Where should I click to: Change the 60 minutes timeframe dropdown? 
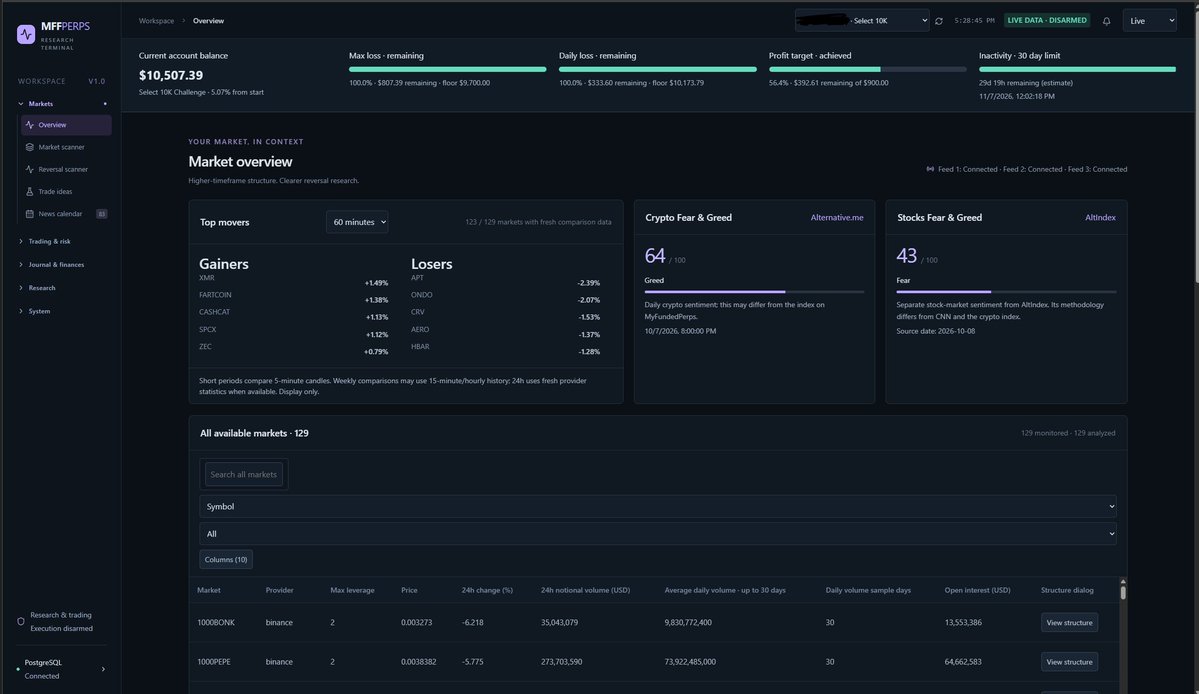[x=357, y=222]
